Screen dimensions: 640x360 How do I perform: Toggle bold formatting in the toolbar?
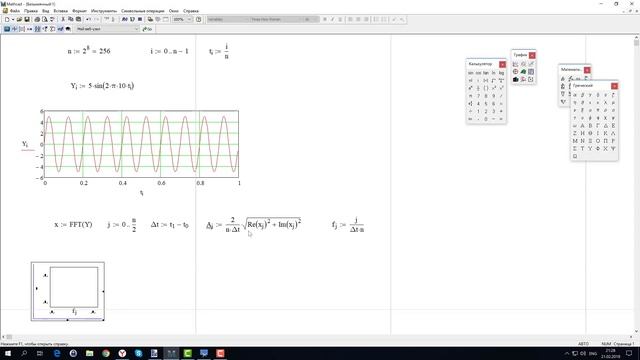(325, 19)
